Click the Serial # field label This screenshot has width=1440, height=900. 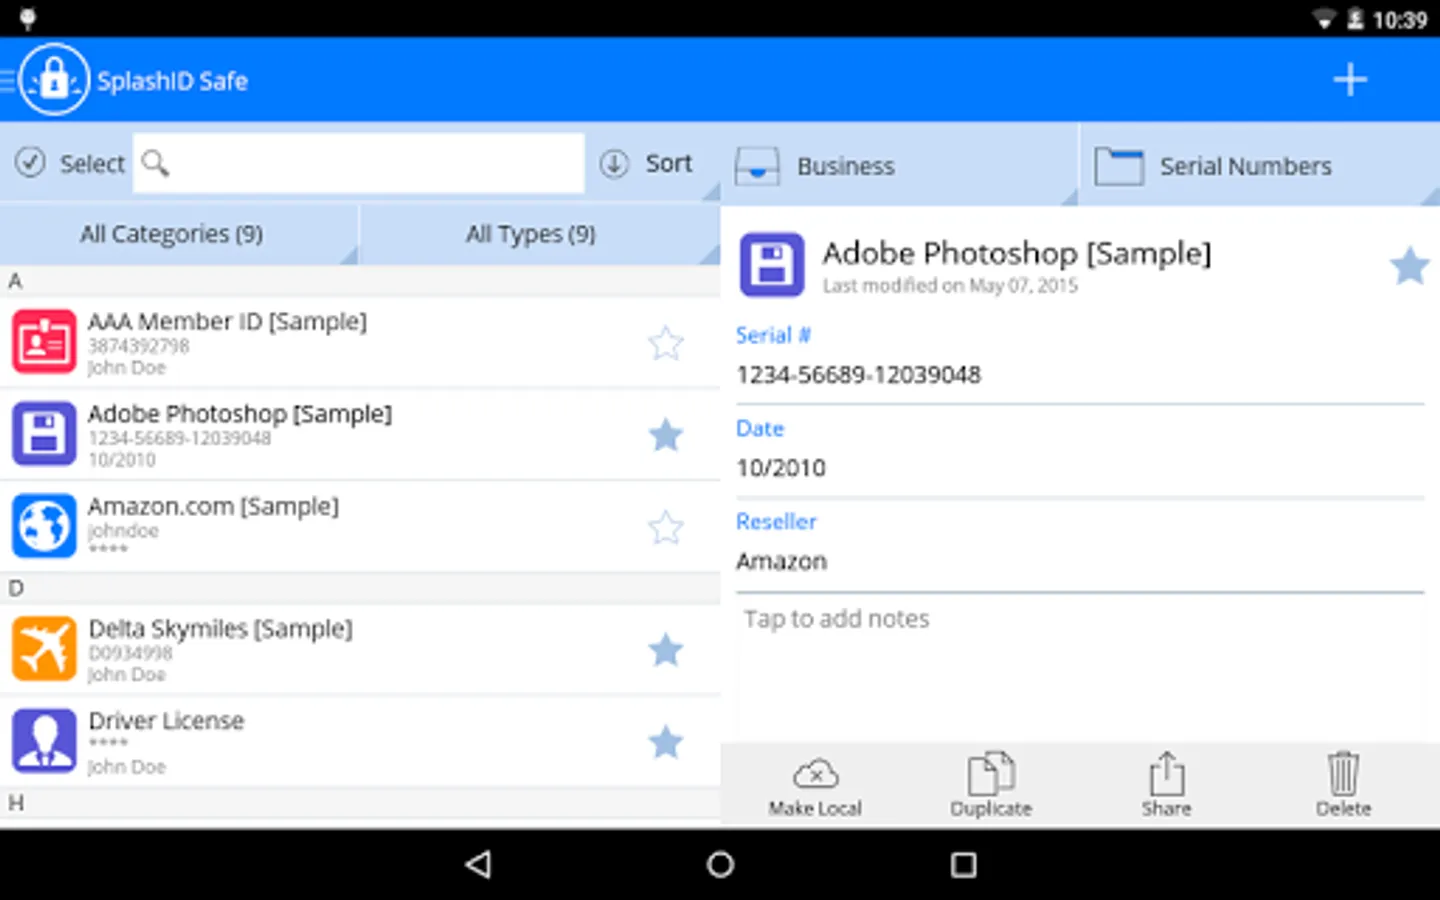click(773, 335)
